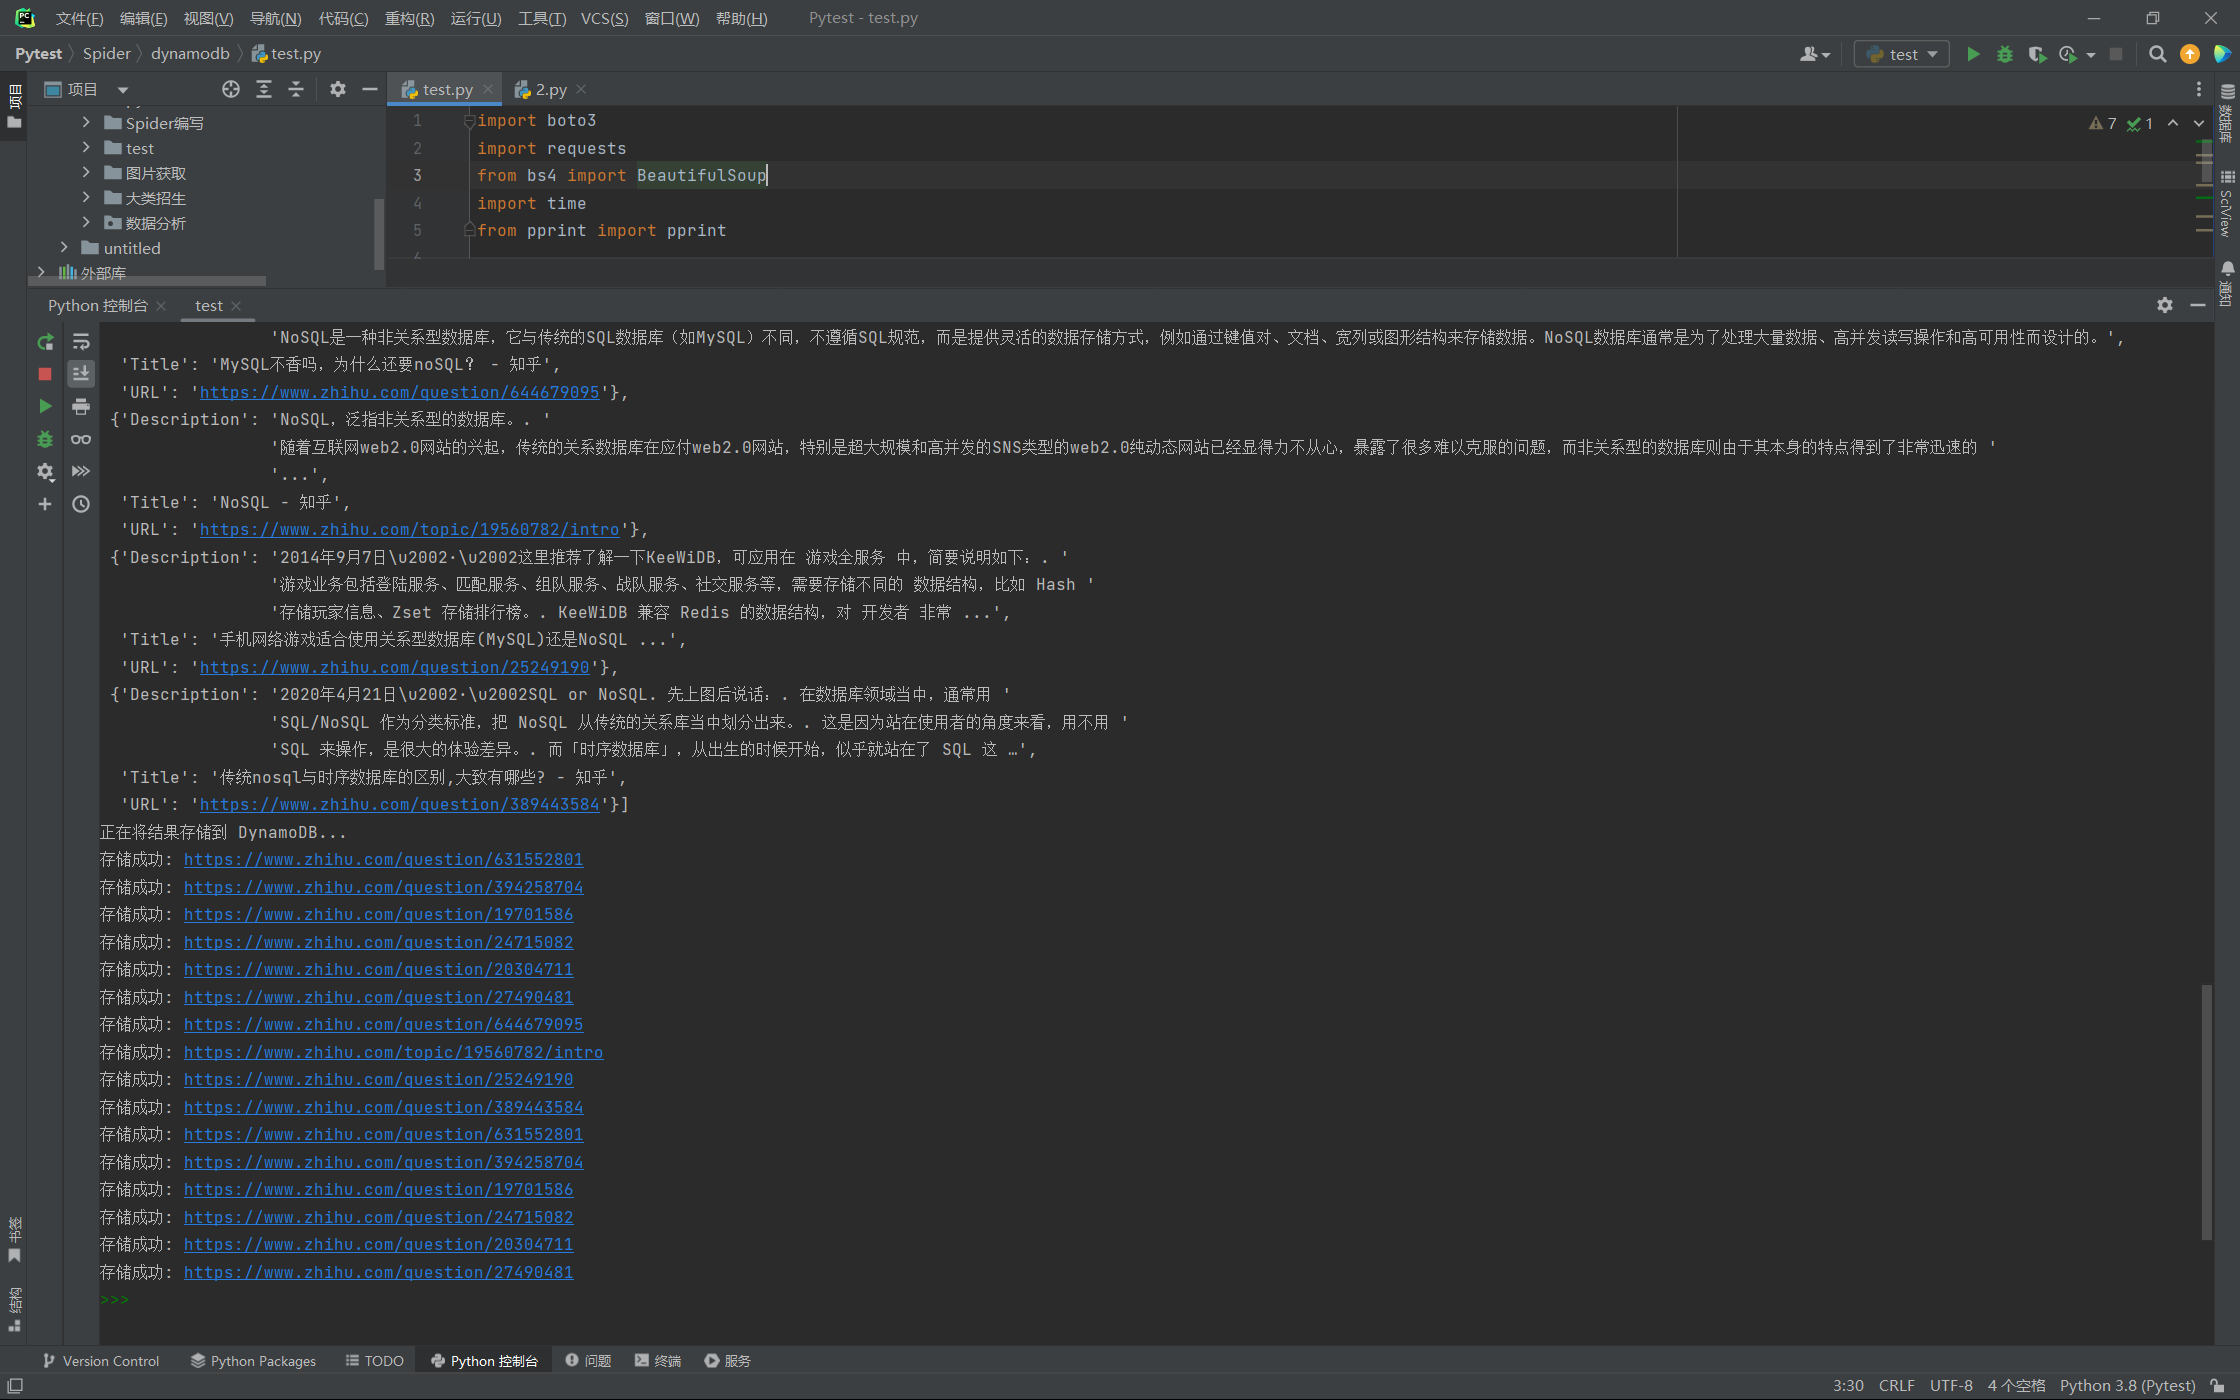Toggle tool window bars icon in status bar

[x=15, y=1386]
